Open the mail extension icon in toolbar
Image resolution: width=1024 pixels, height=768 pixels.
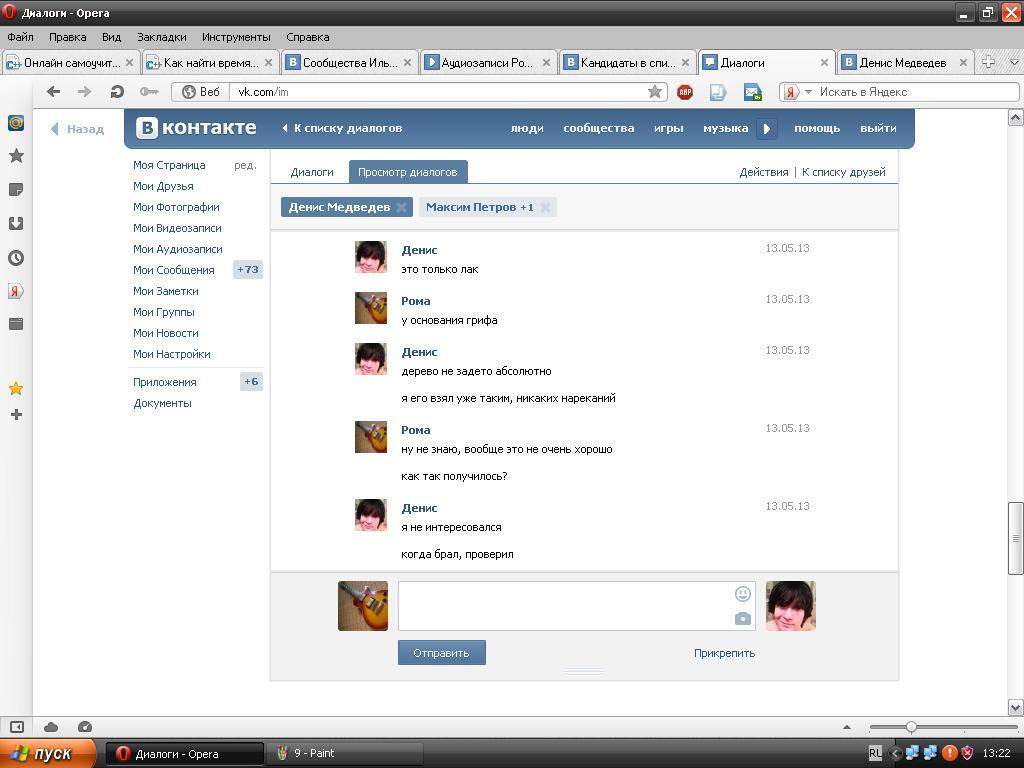click(x=752, y=92)
